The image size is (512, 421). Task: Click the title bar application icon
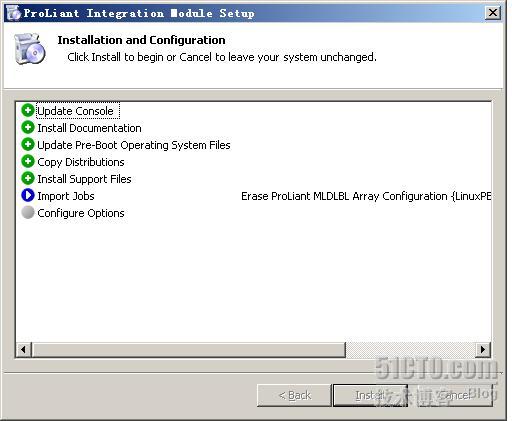point(13,13)
